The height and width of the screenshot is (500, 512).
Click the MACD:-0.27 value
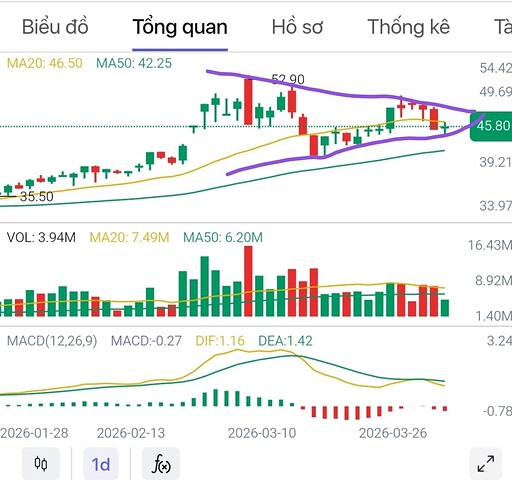point(146,341)
